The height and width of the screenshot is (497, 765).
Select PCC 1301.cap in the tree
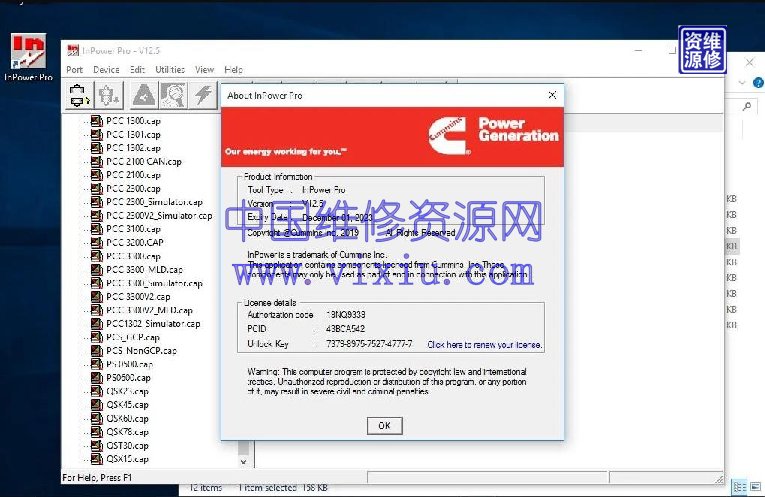click(x=133, y=135)
